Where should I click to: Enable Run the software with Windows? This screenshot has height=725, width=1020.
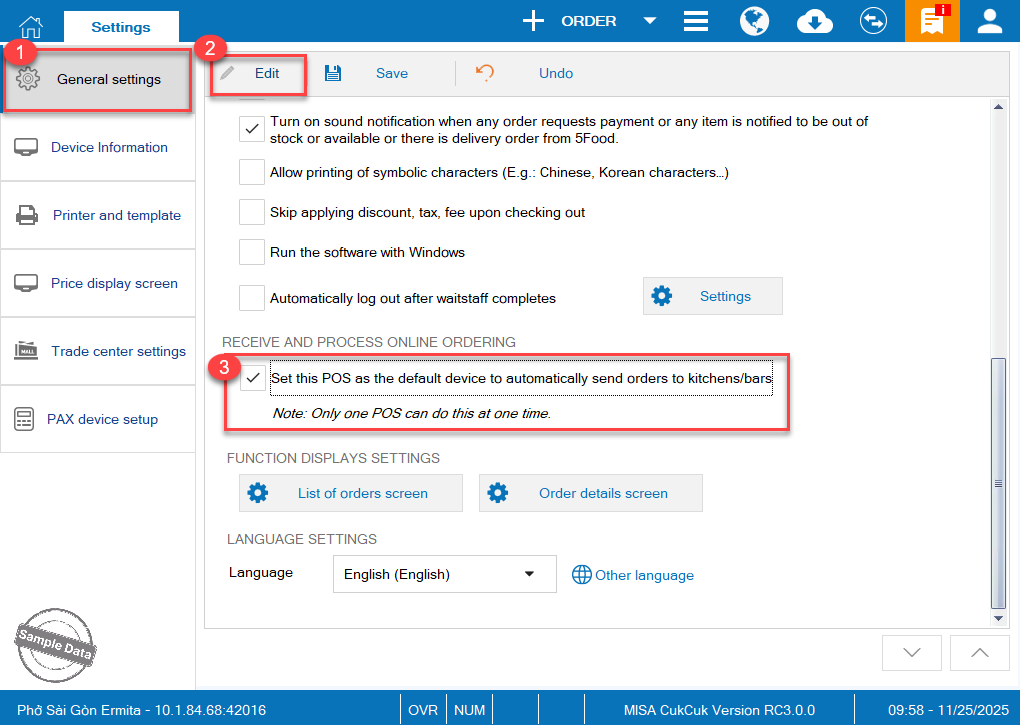pos(252,252)
